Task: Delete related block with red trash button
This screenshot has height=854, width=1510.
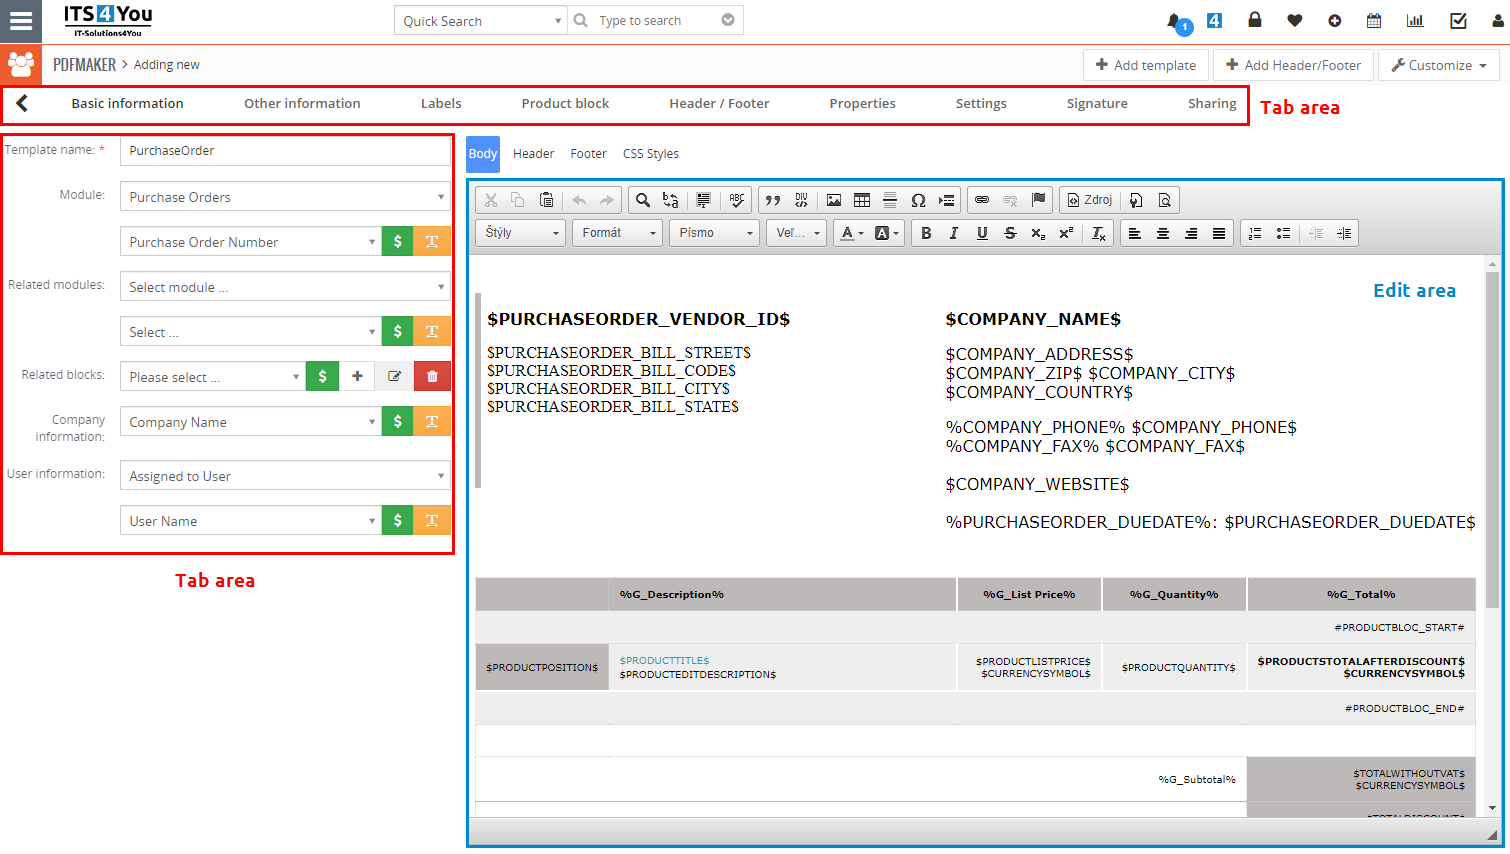Action: pyautogui.click(x=432, y=376)
